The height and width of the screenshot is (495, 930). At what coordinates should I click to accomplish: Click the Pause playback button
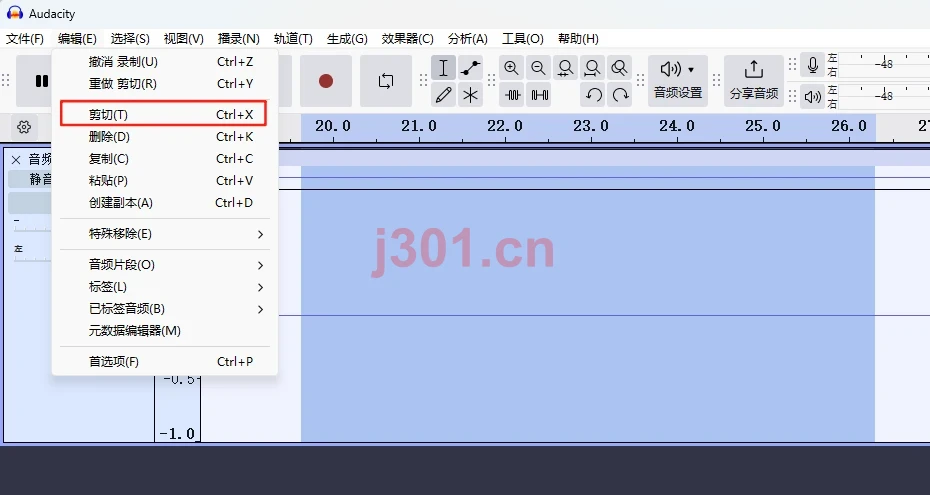point(40,81)
